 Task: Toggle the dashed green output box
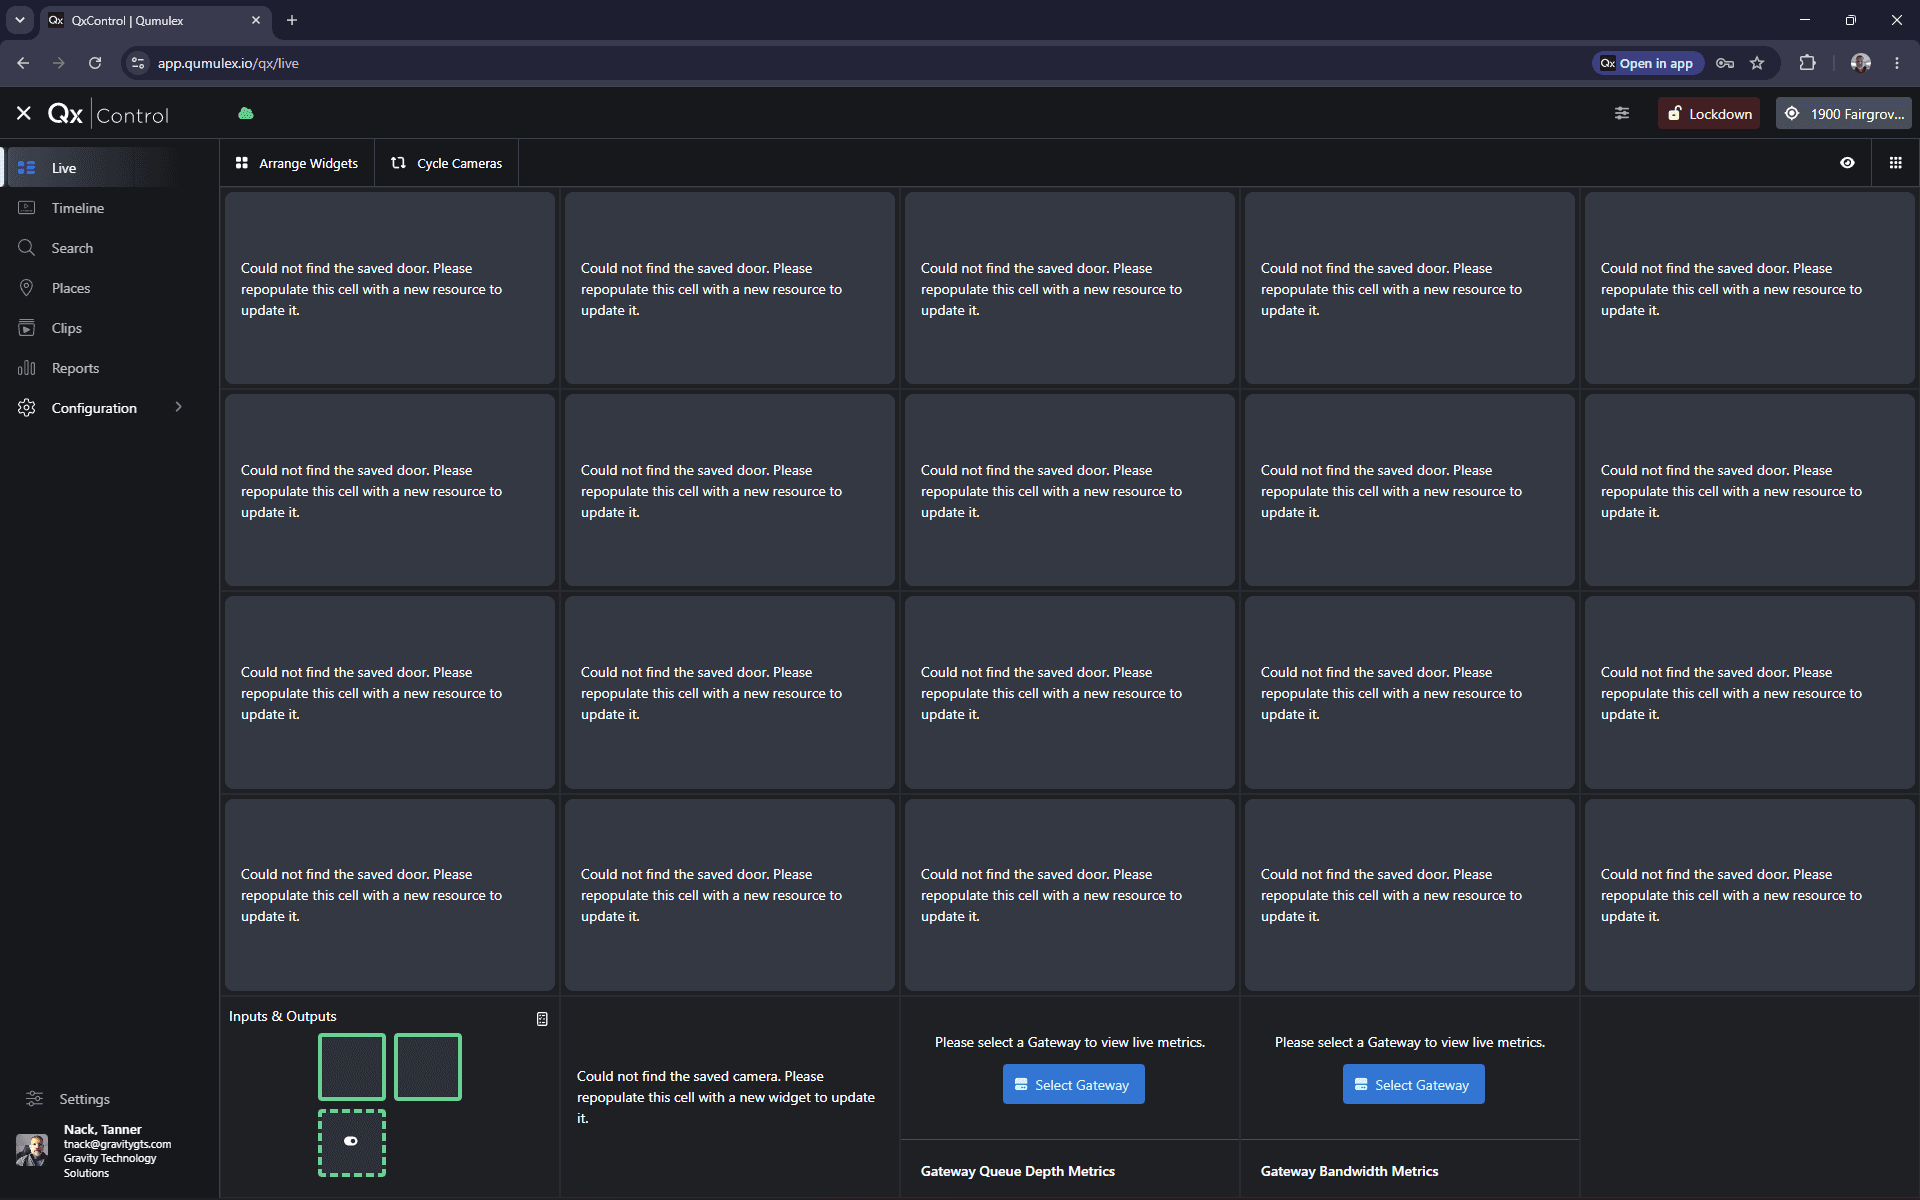(x=352, y=1142)
